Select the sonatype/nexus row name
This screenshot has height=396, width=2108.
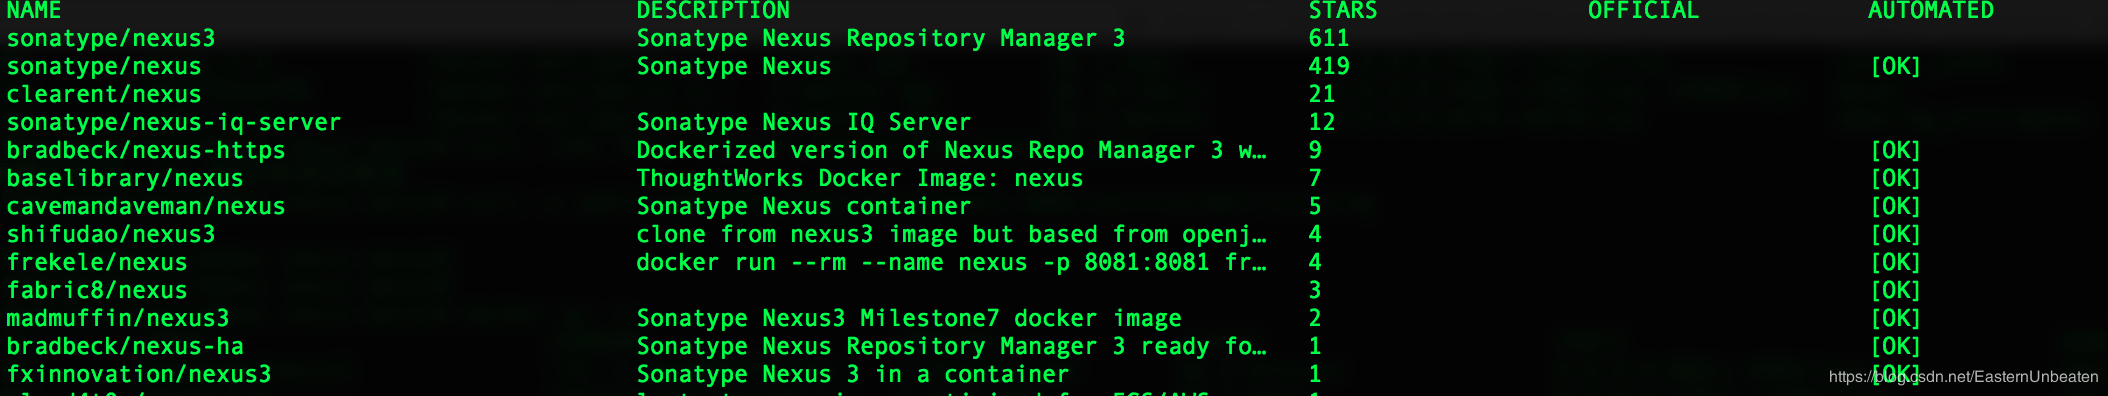[x=104, y=67]
